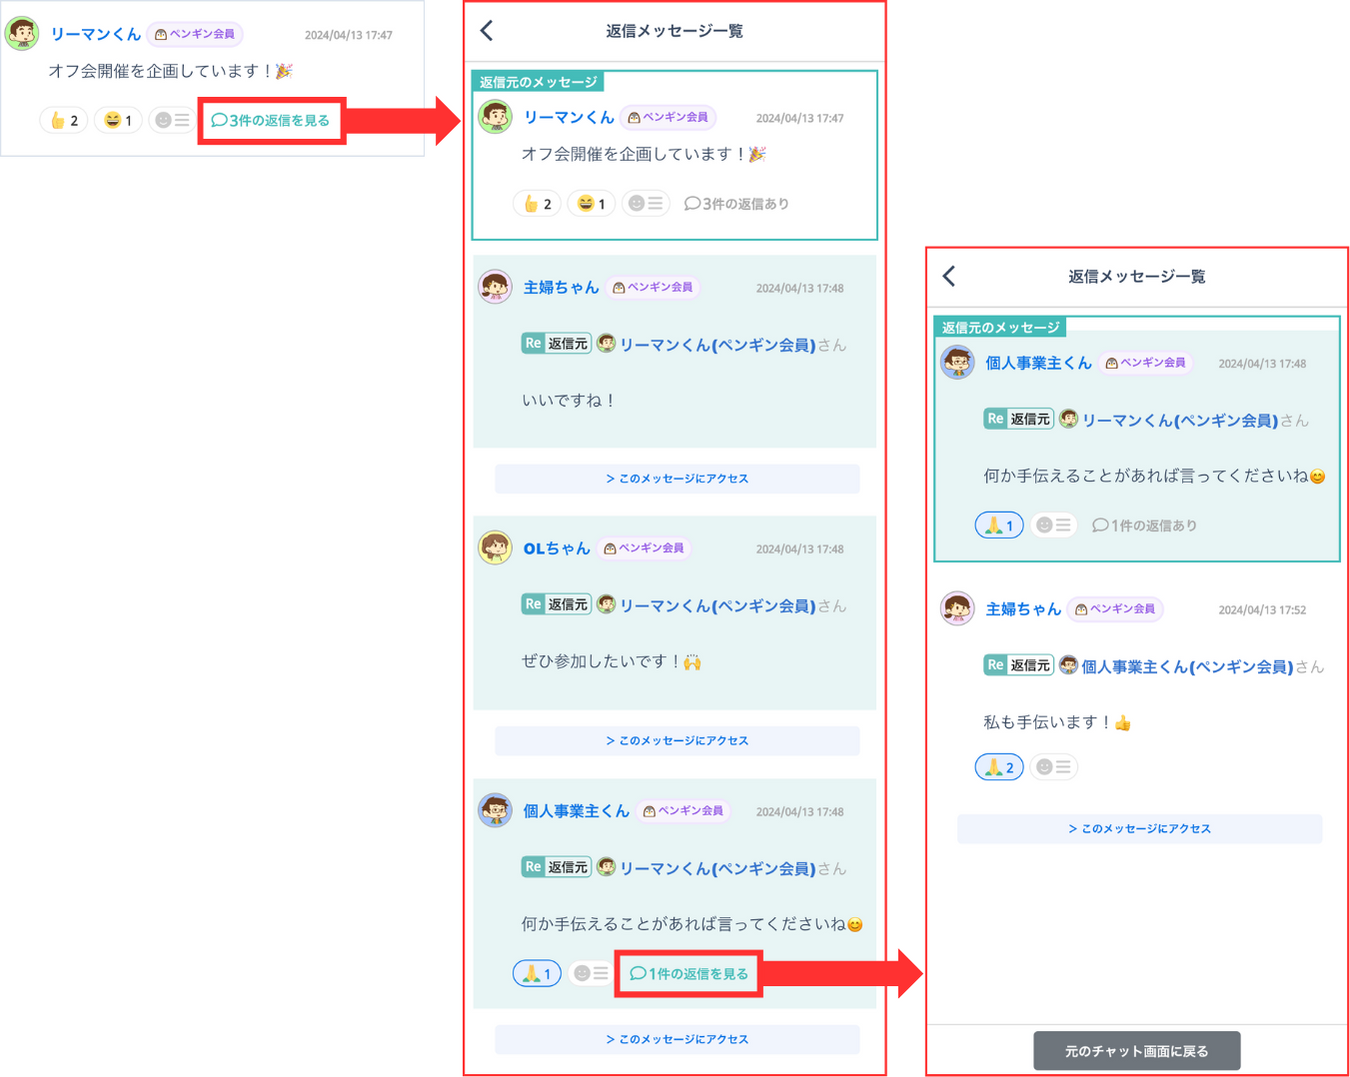The height and width of the screenshot is (1077, 1350).
Task: Open リーマンくん's avatar in the left chat snippet
Action: pyautogui.click(x=22, y=33)
